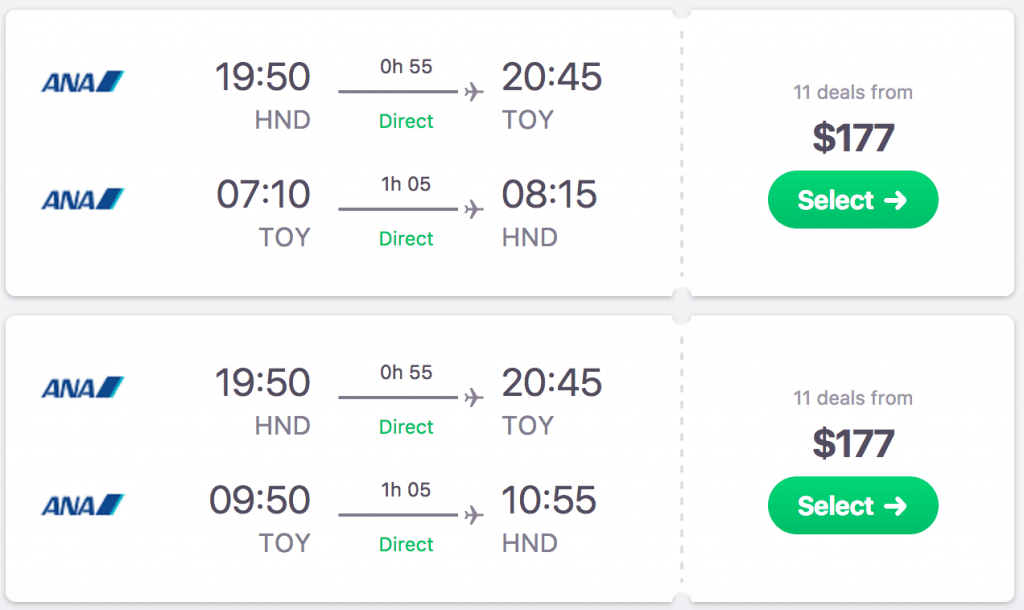Viewport: 1024px width, 610px height.
Task: Click the ANA logo on the first result's 19:50 flight
Action: [82, 81]
